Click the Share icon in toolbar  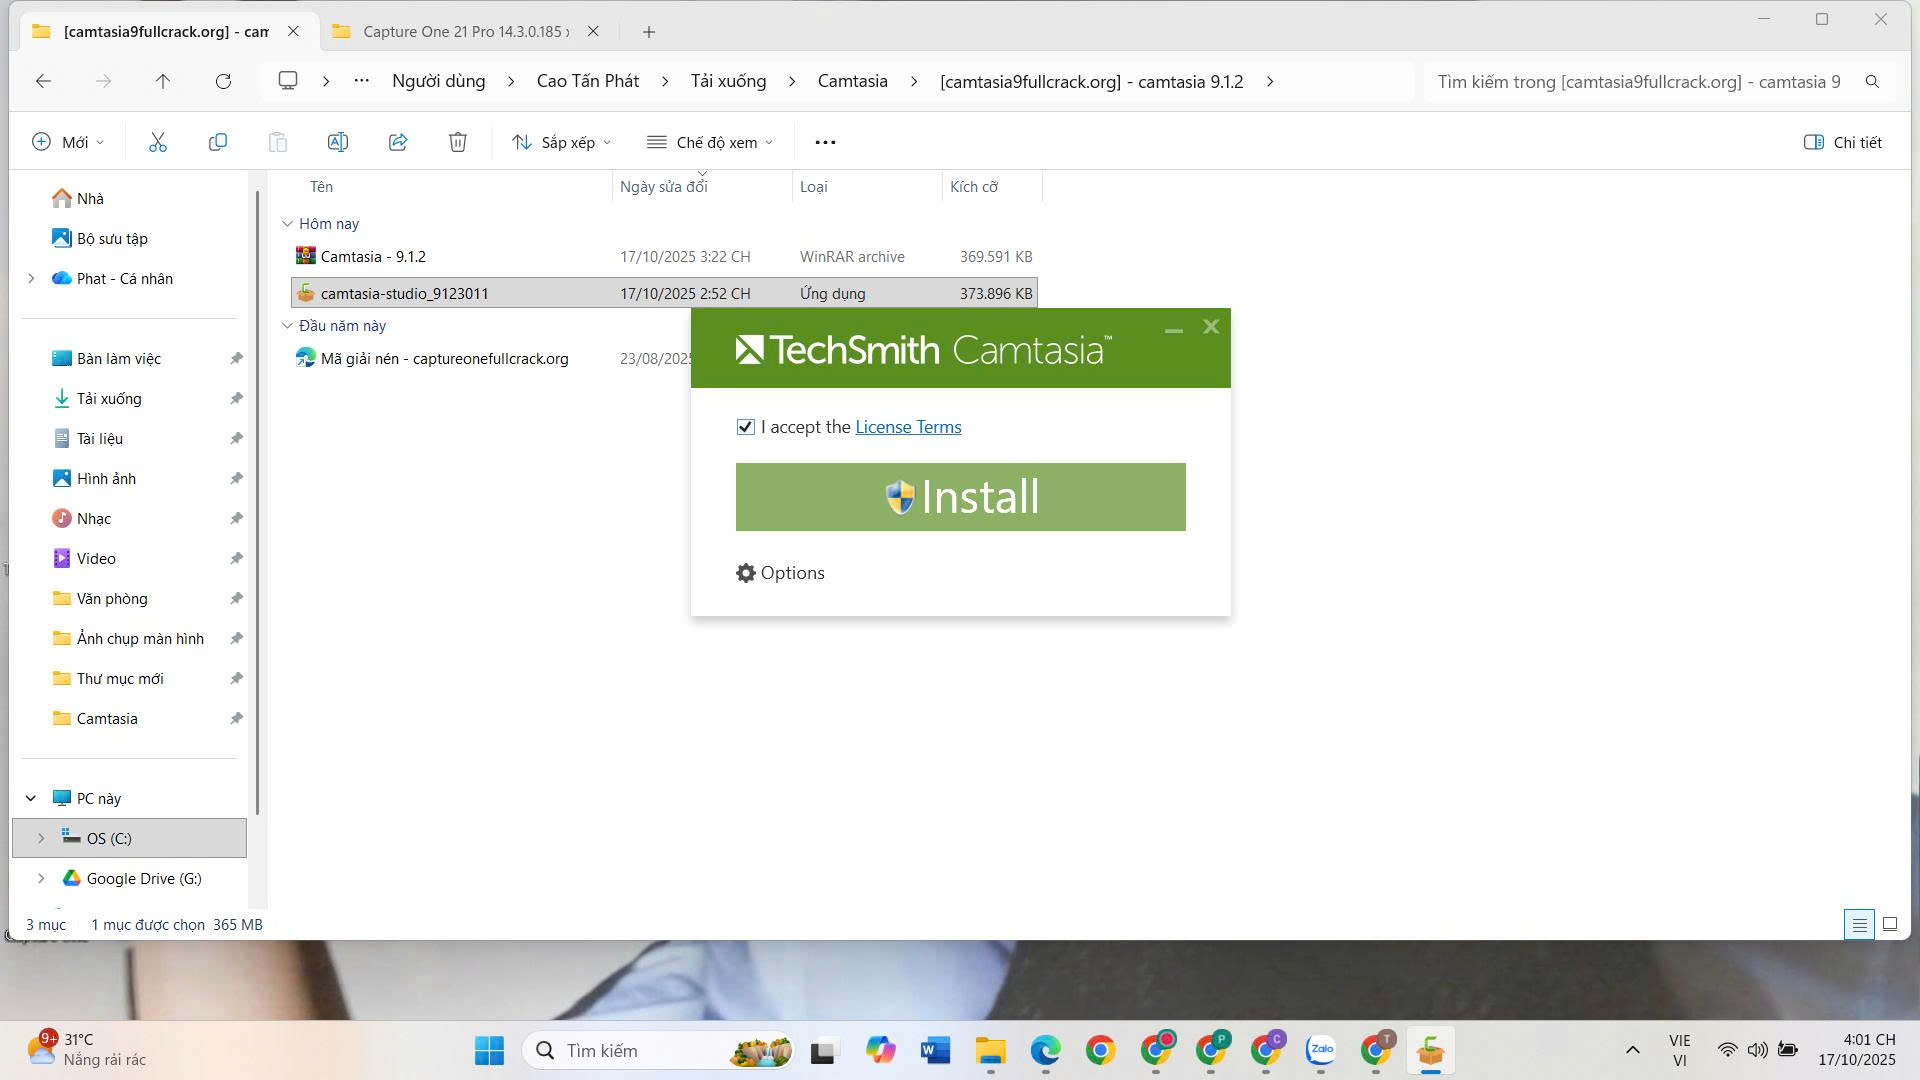(x=398, y=142)
